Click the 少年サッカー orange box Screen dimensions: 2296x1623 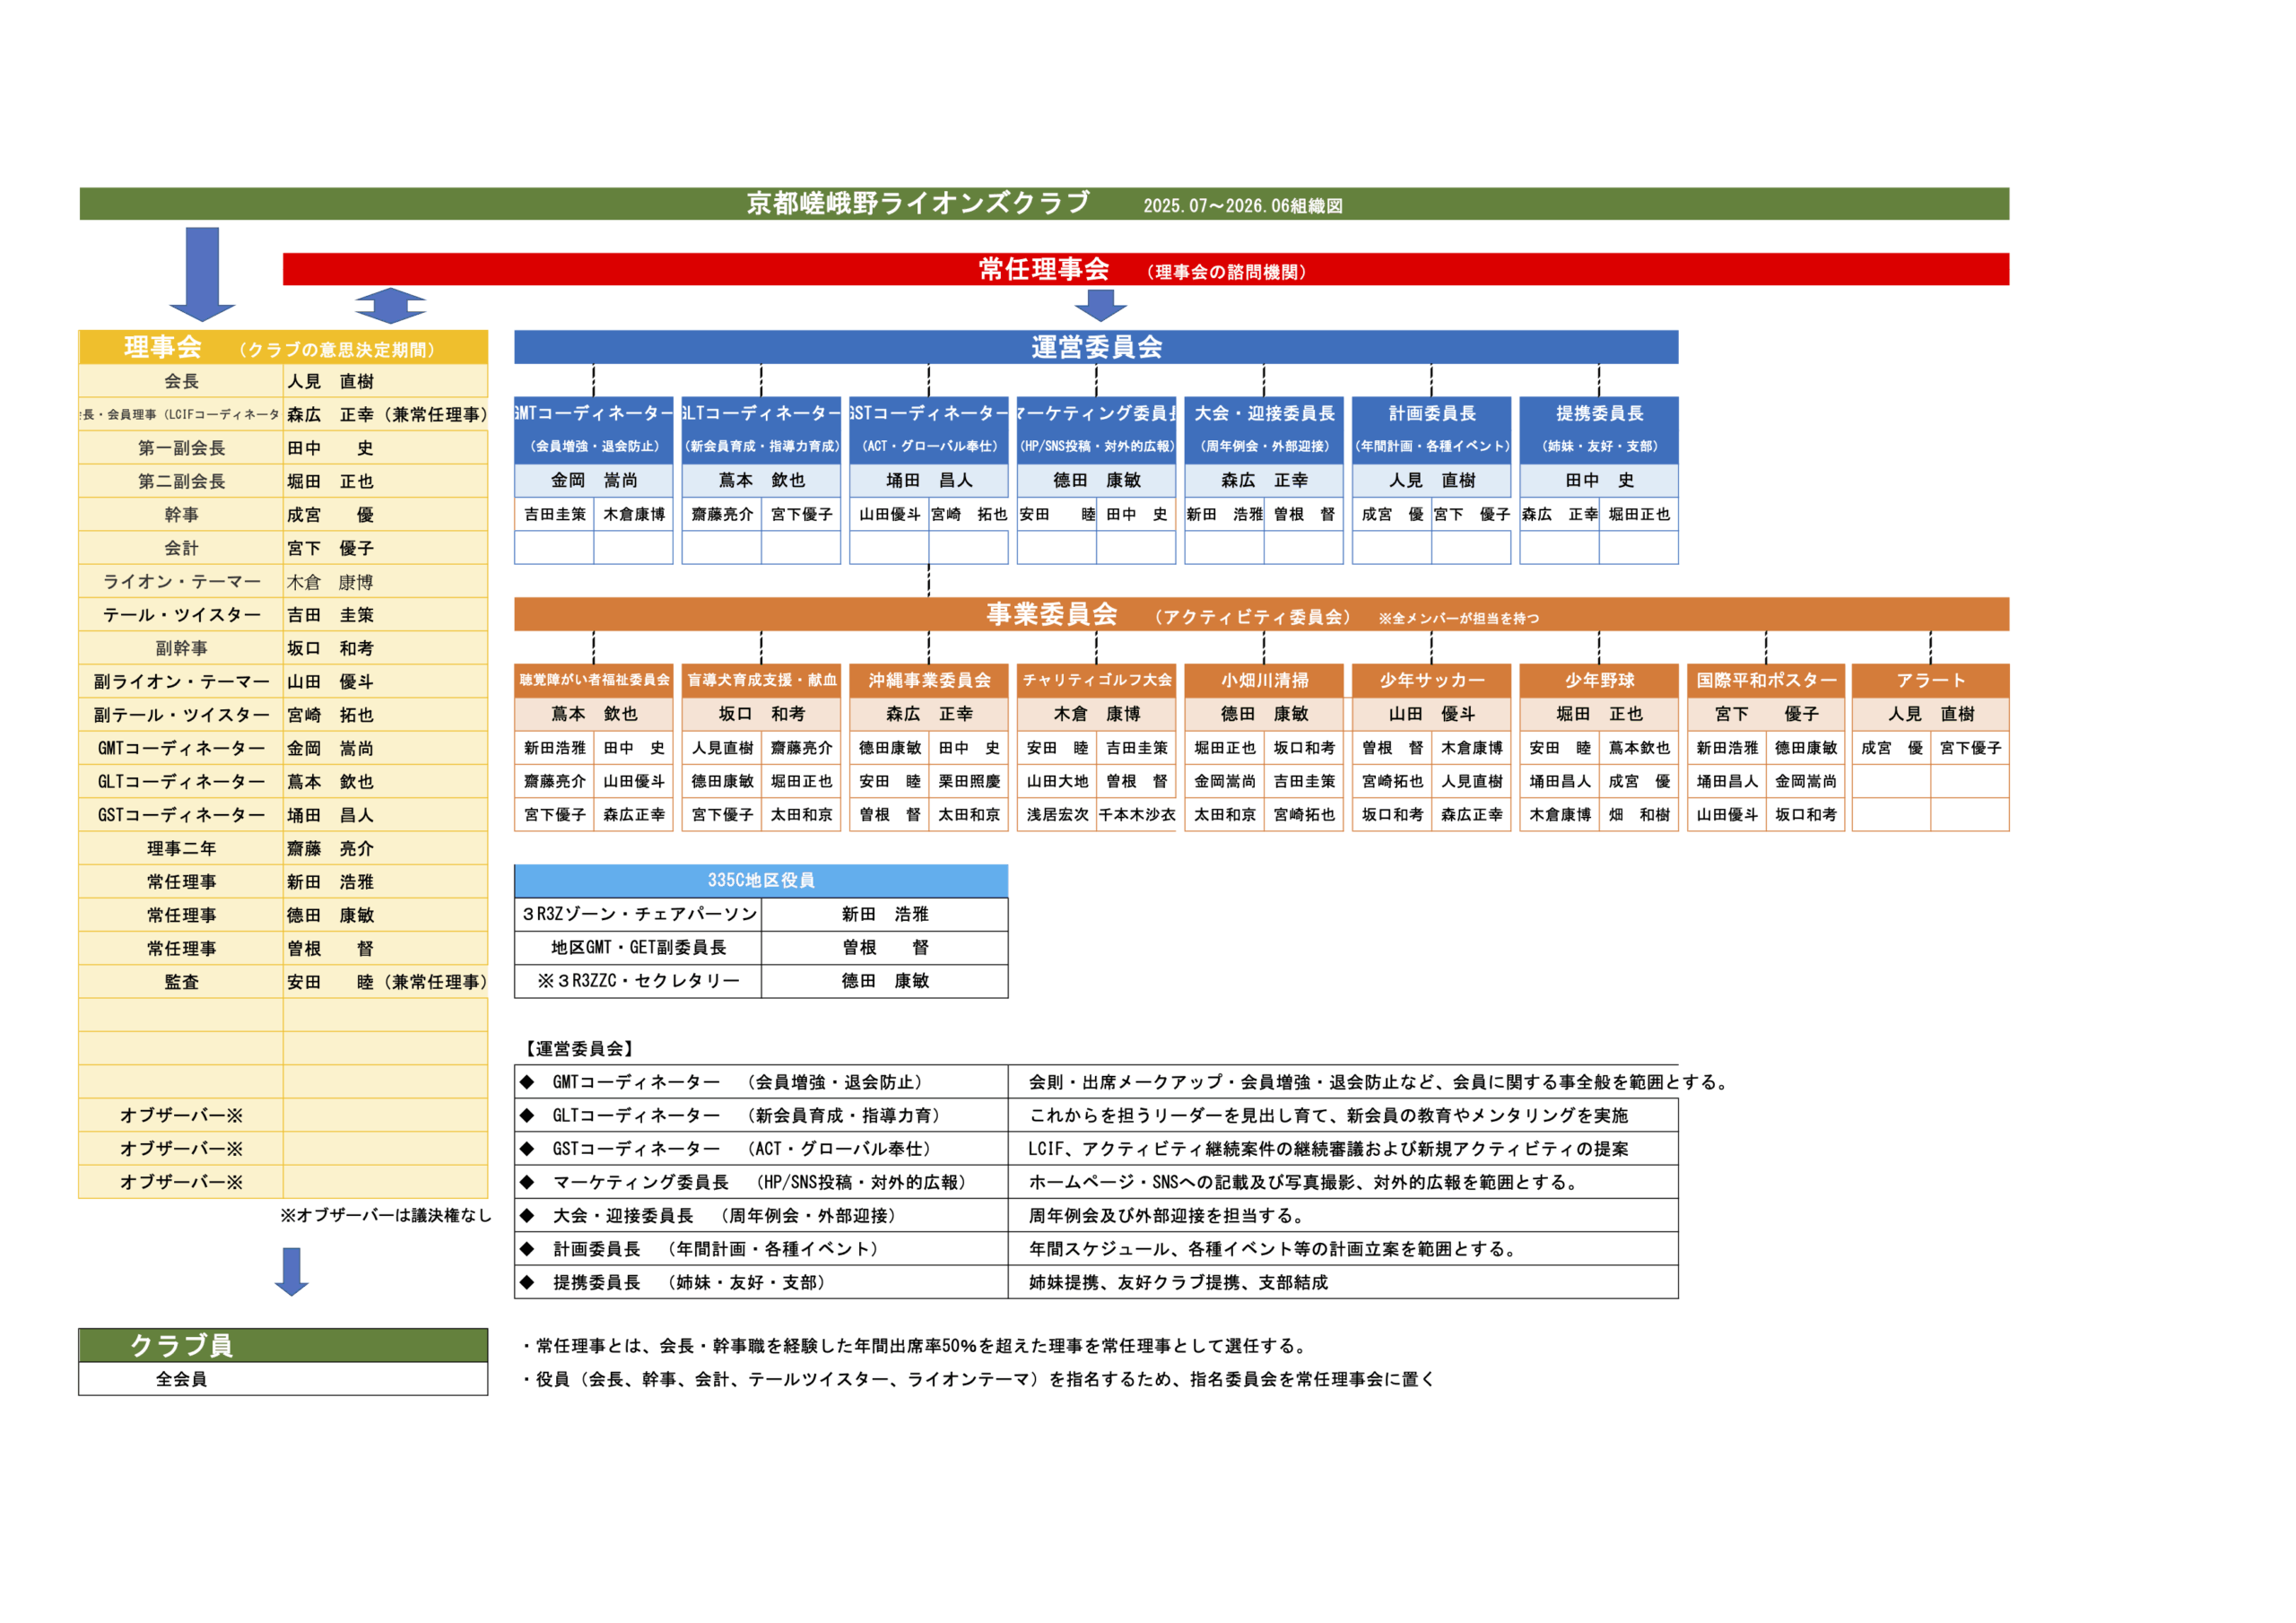pyautogui.click(x=1431, y=680)
